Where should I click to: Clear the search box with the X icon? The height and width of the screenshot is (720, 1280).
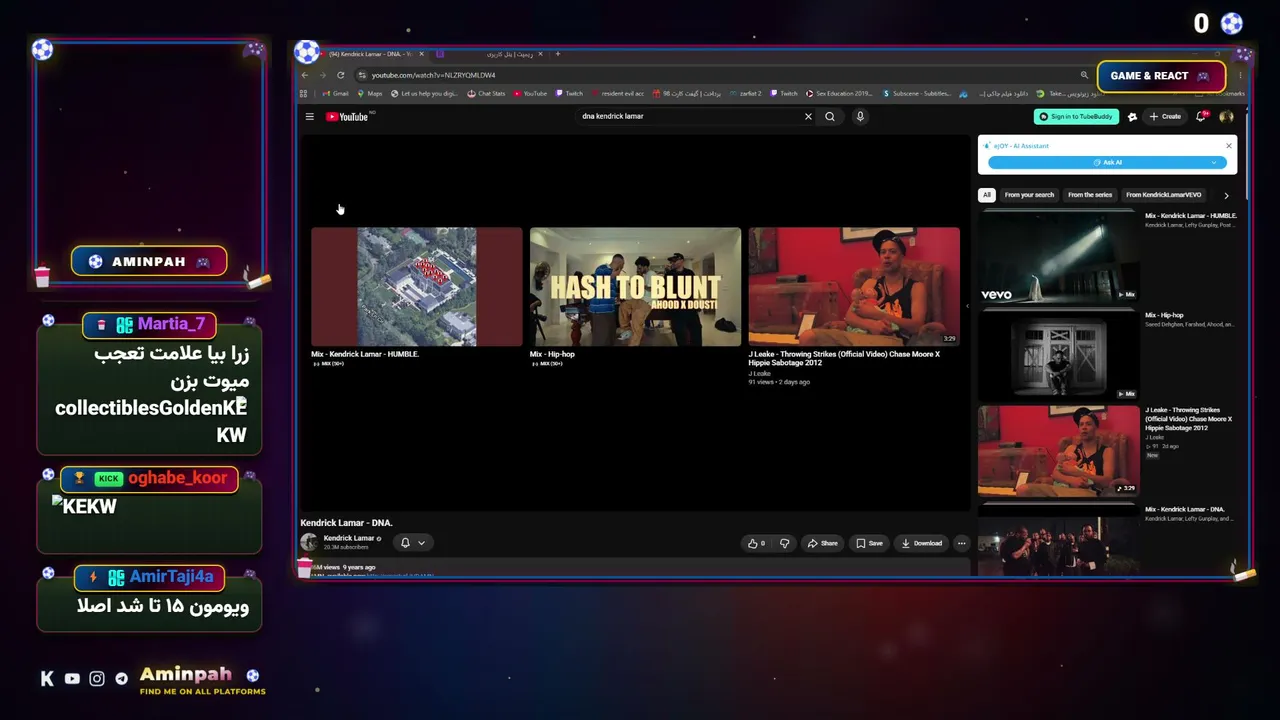[x=808, y=117]
